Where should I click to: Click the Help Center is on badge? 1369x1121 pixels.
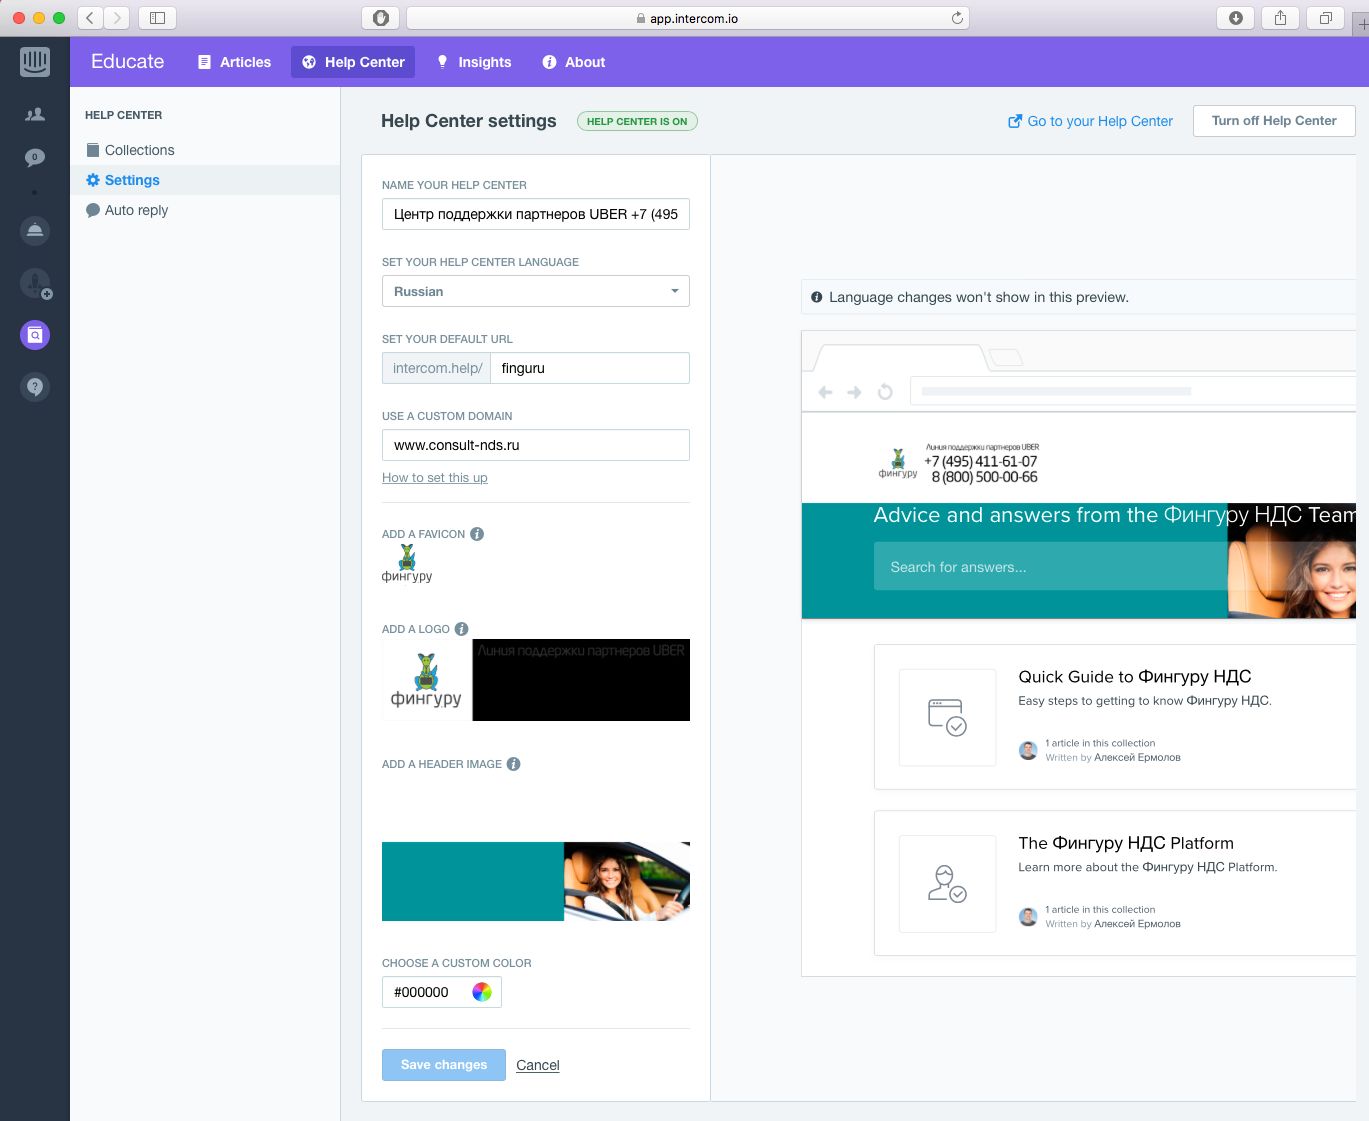(637, 121)
